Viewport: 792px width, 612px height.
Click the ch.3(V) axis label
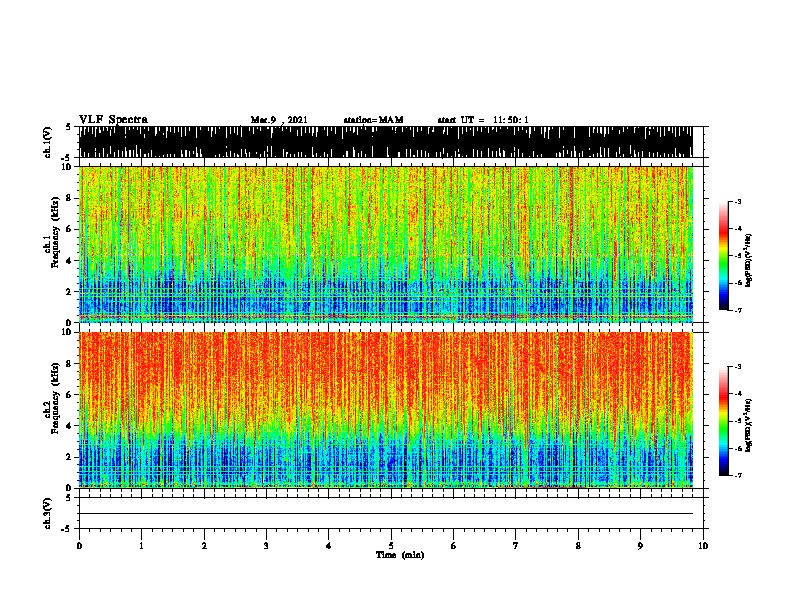[48, 513]
